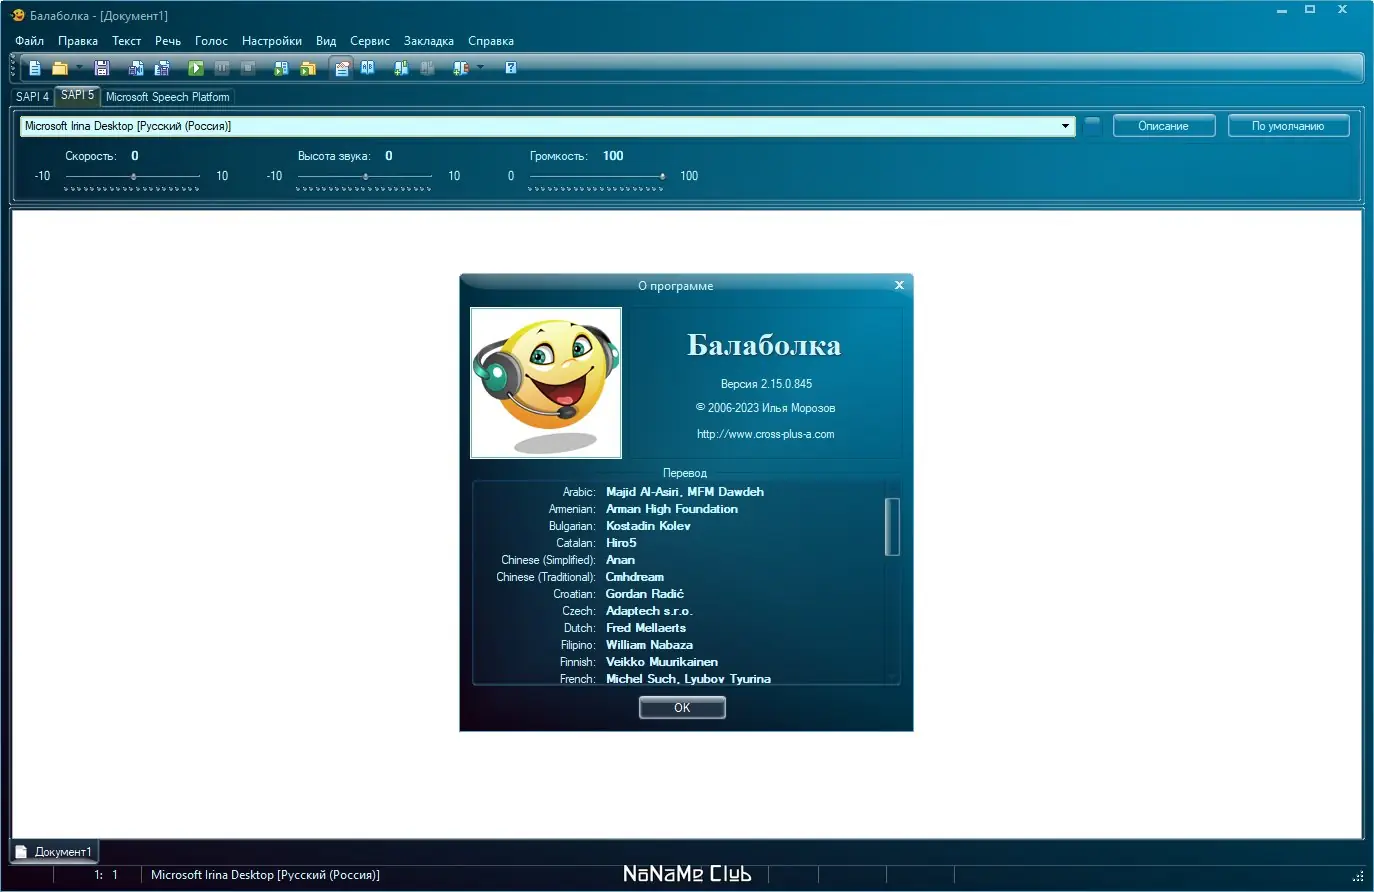The image size is (1374, 892).
Task: Close the О программе dialog with X
Action: pyautogui.click(x=899, y=285)
